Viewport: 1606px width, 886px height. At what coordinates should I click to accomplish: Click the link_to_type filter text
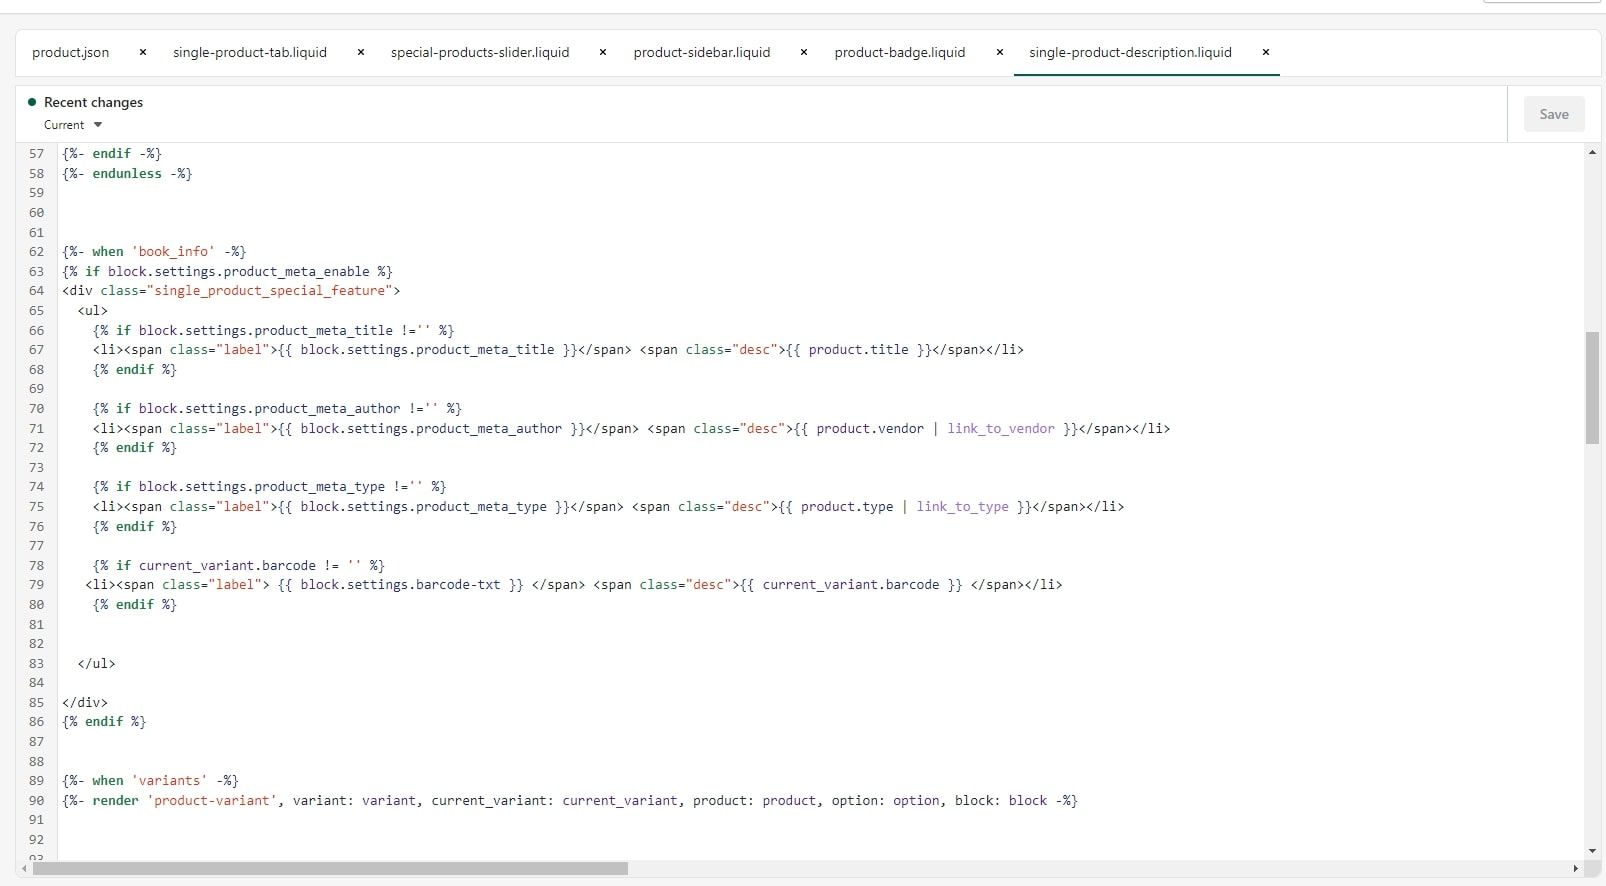coord(963,507)
